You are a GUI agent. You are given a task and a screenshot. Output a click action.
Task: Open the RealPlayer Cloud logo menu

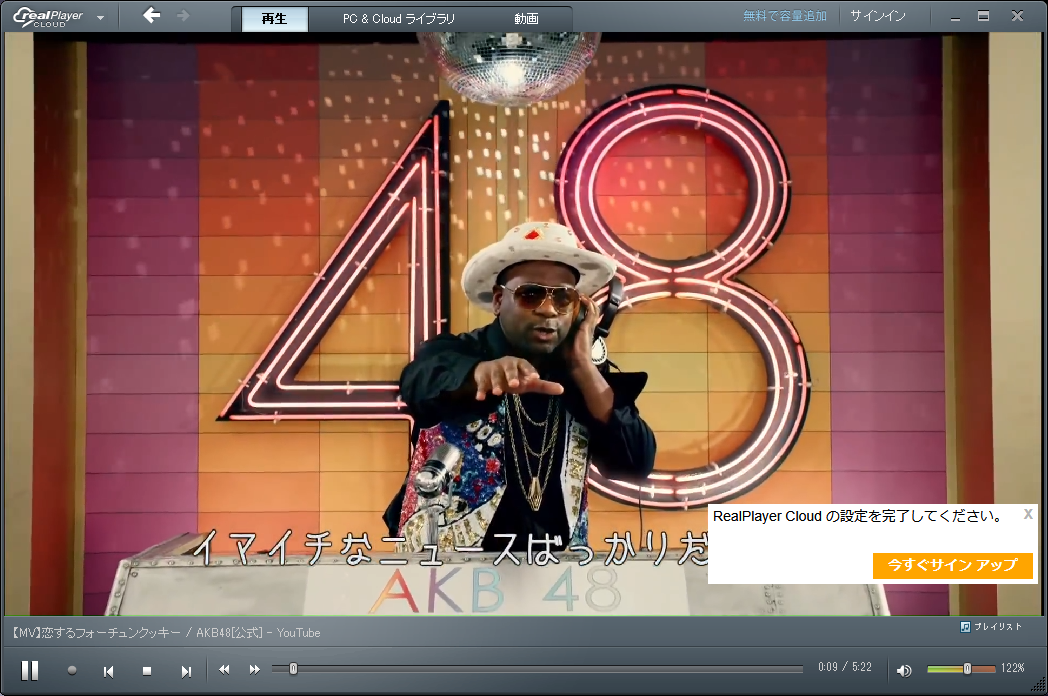click(x=59, y=17)
